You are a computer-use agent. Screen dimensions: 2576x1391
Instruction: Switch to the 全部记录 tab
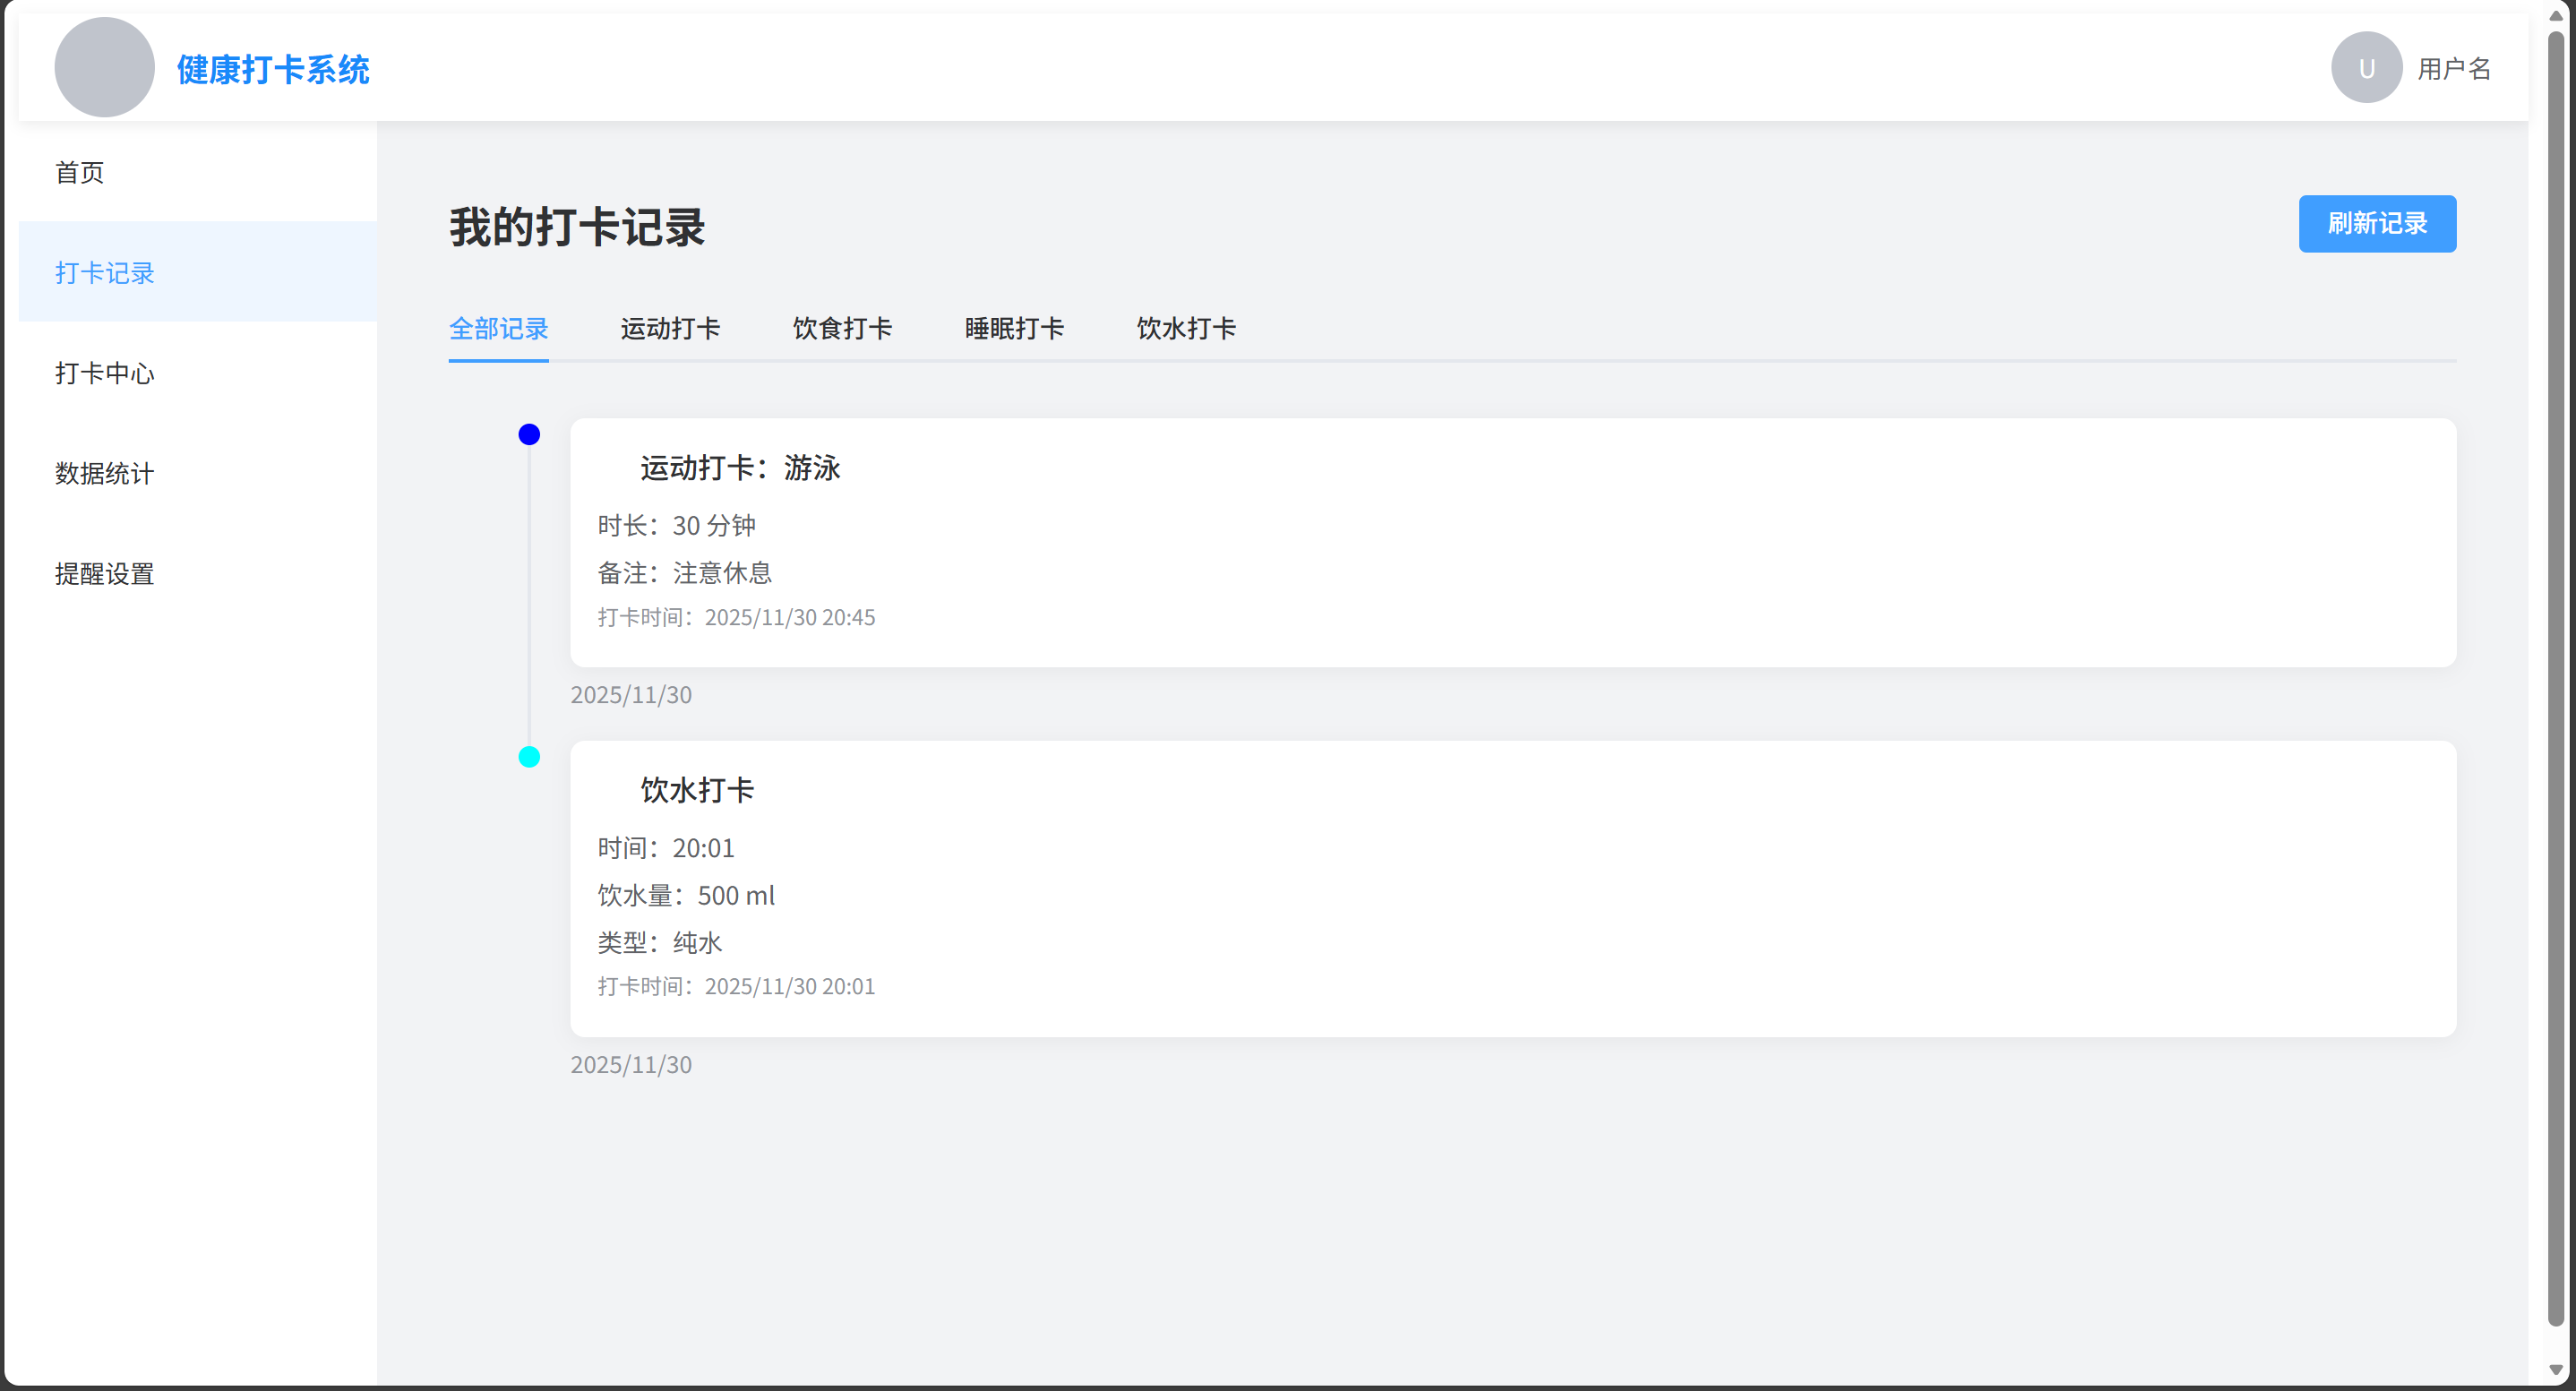(x=498, y=328)
